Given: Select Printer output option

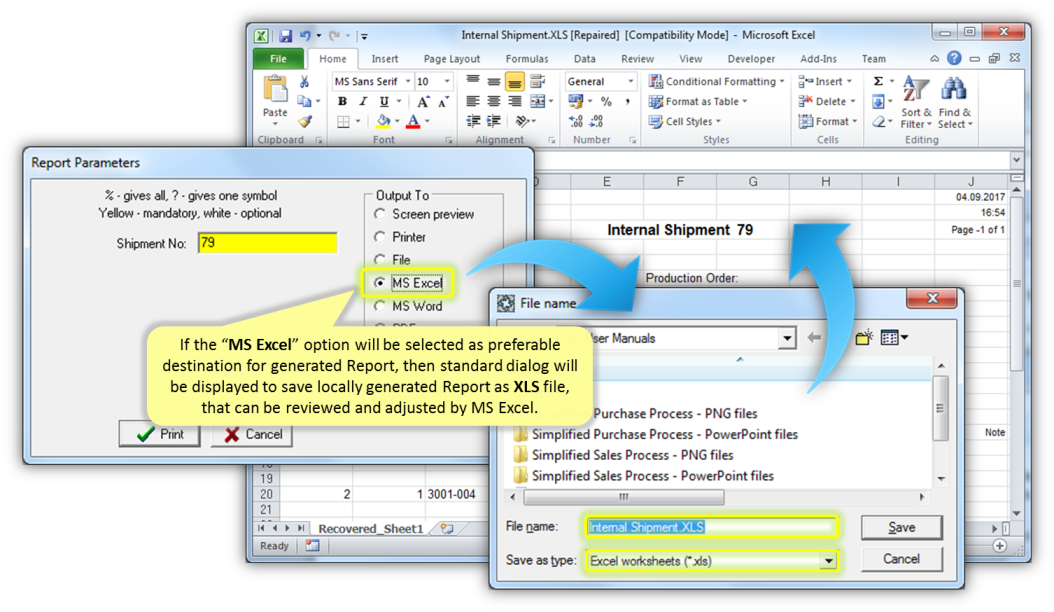Looking at the screenshot, I should (x=380, y=237).
